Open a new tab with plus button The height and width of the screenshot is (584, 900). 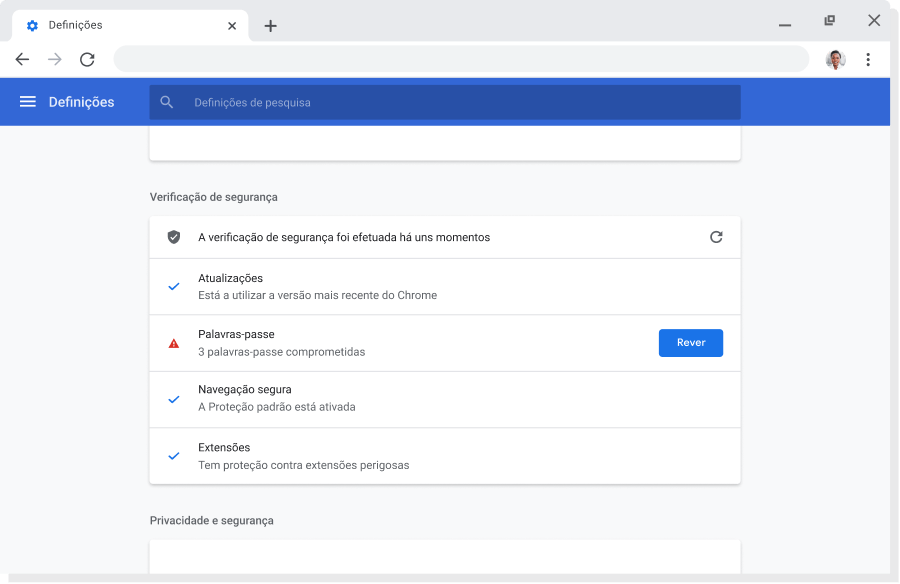coord(270,26)
